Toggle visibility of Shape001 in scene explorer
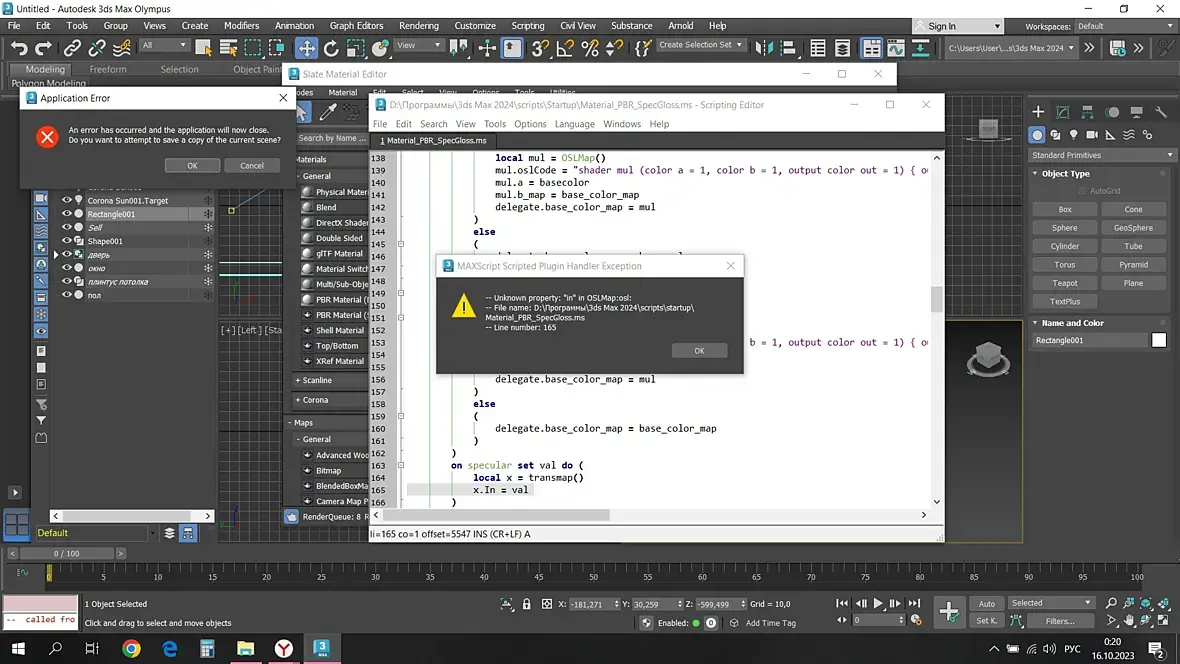The image size is (1180, 664). [67, 241]
